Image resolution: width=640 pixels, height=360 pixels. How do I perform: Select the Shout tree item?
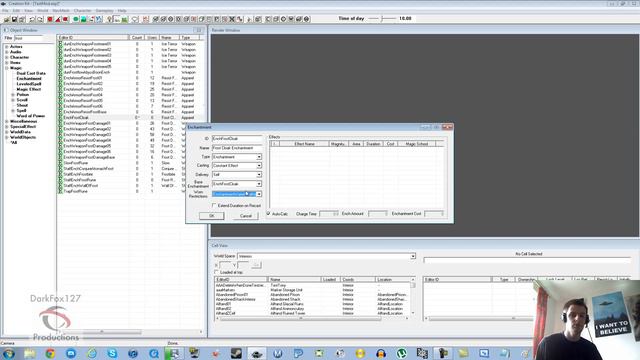click(x=22, y=105)
